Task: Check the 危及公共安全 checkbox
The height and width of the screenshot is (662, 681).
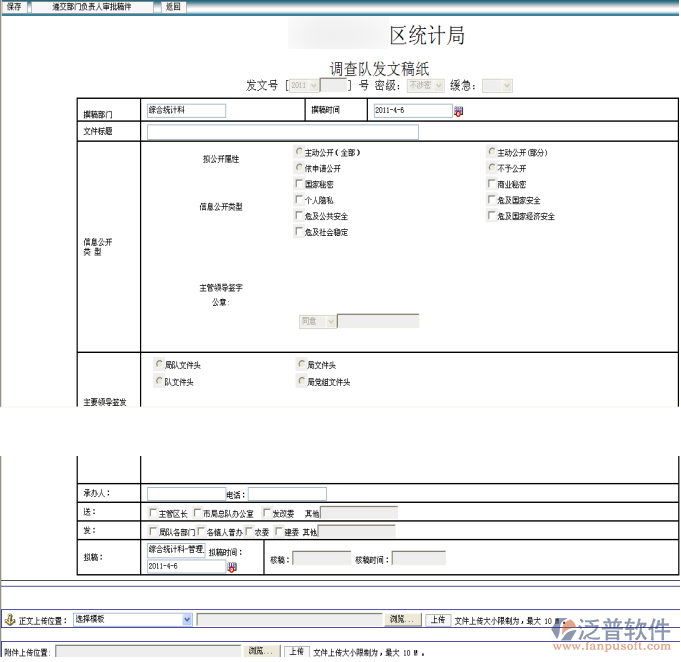Action: click(299, 215)
